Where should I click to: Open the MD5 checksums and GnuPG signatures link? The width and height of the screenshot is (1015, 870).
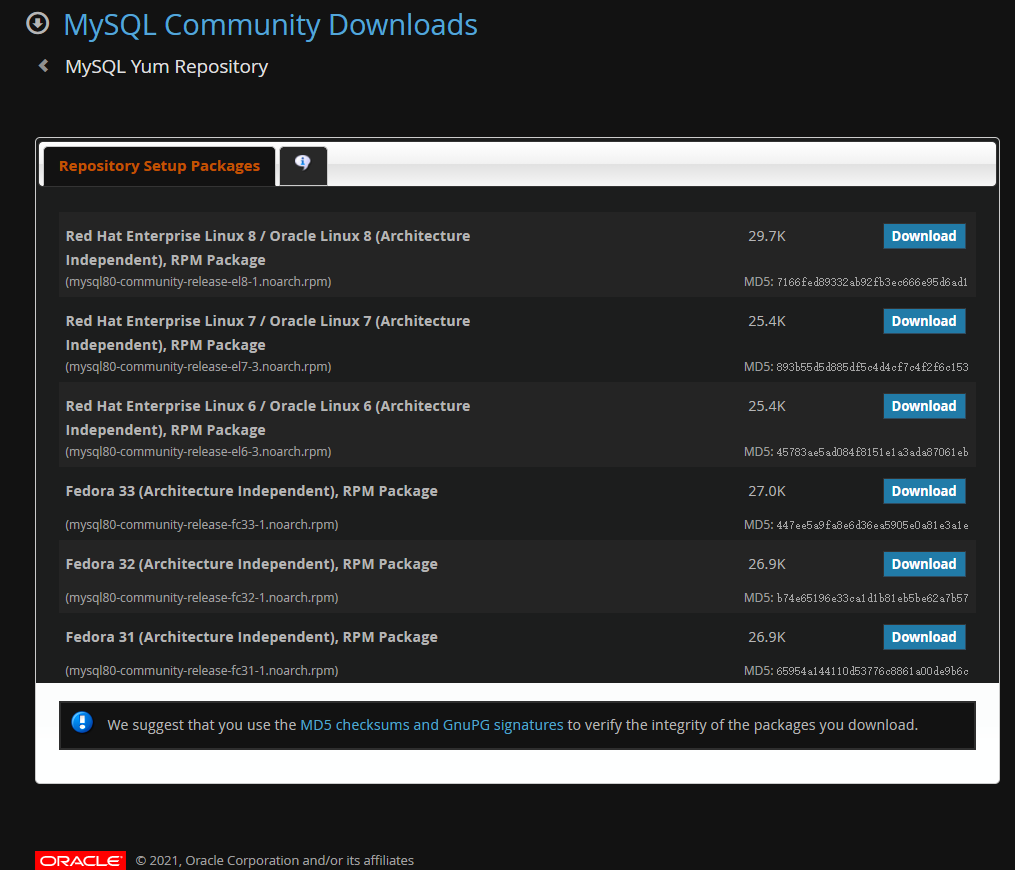coord(432,725)
